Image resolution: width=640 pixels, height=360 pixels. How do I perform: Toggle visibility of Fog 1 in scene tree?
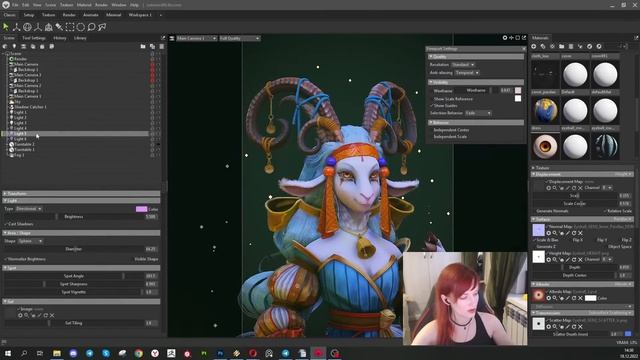(152, 155)
